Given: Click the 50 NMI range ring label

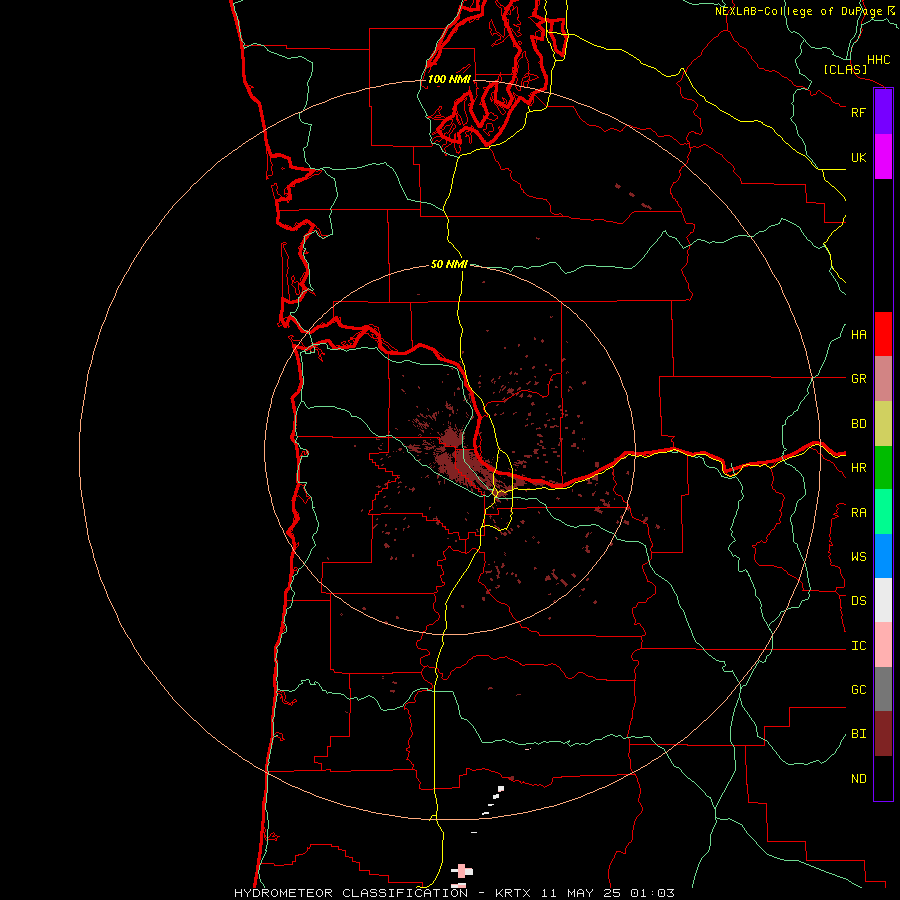Looking at the screenshot, I should (x=449, y=264).
